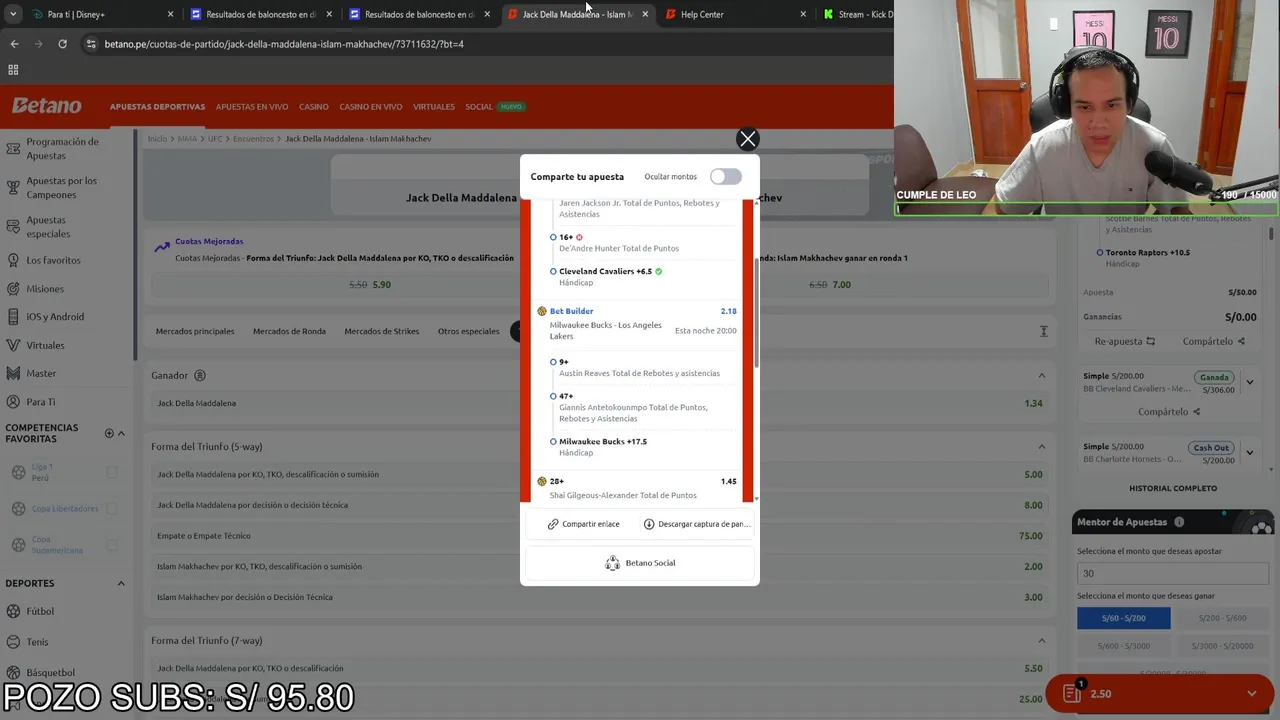Click Compártelo under the Cavaliers bet
Image resolution: width=1280 pixels, height=720 pixels.
pos(1168,411)
